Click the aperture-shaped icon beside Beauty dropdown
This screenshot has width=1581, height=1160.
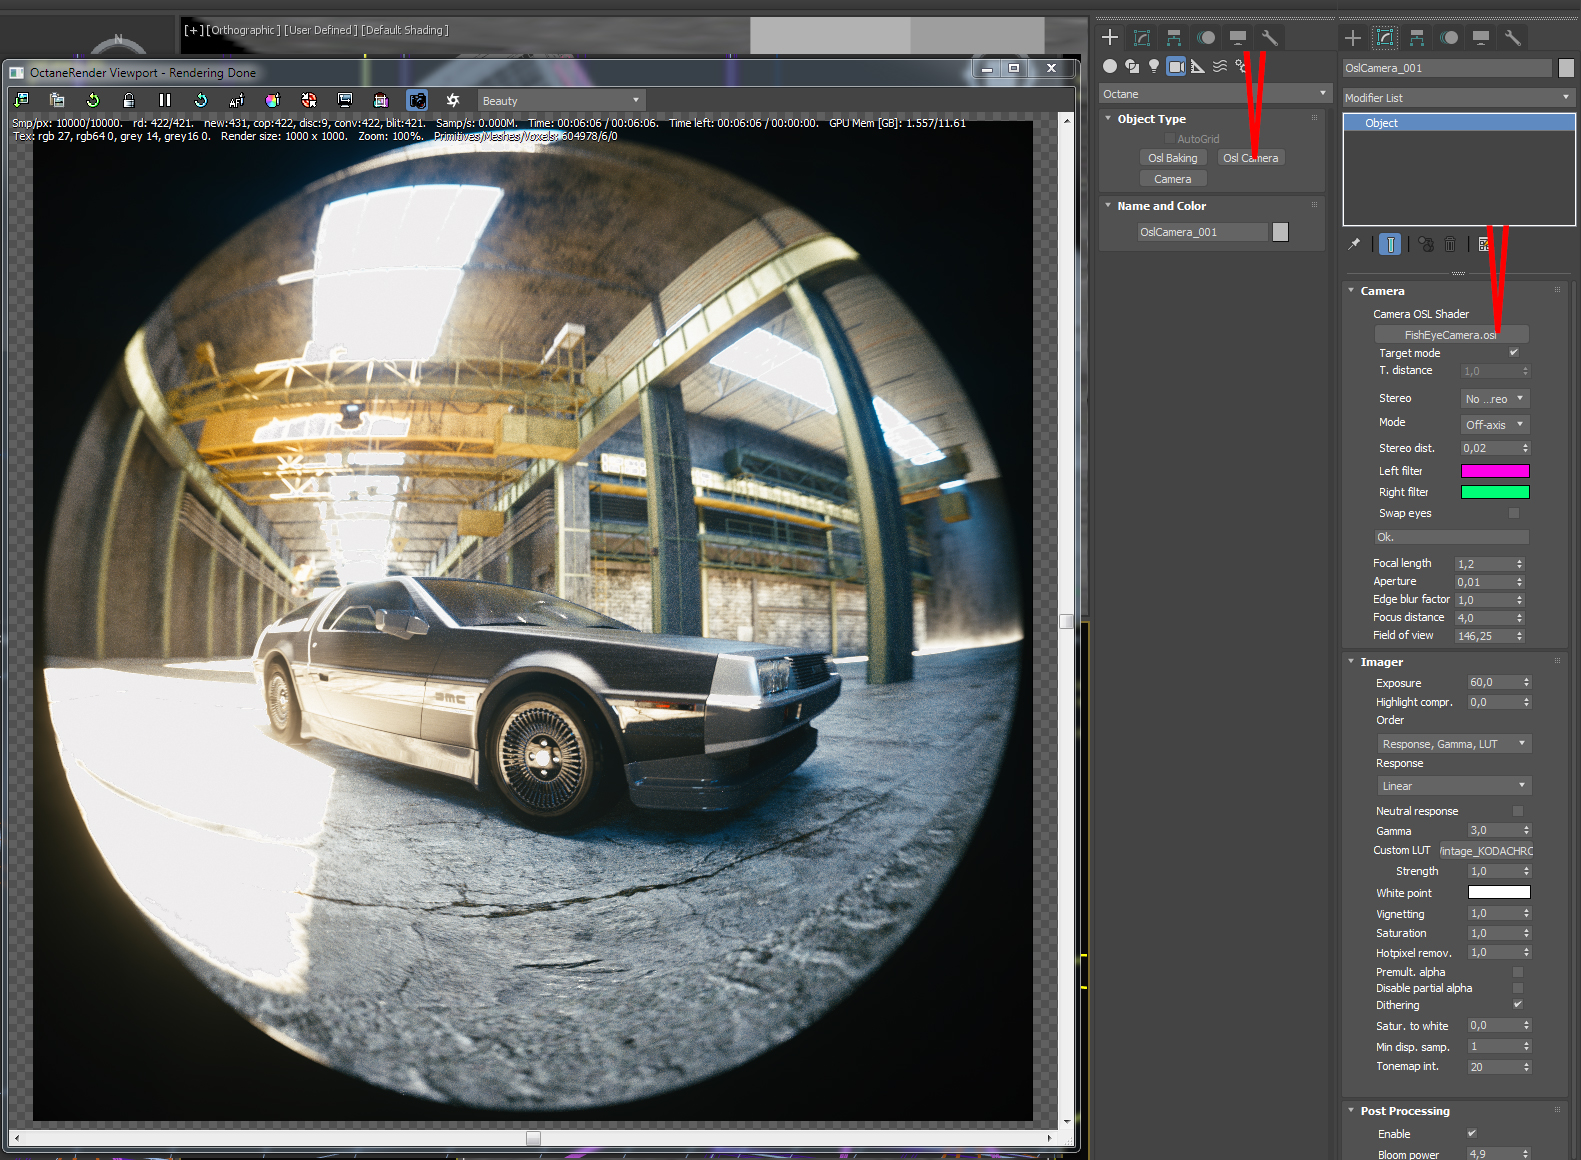click(453, 100)
